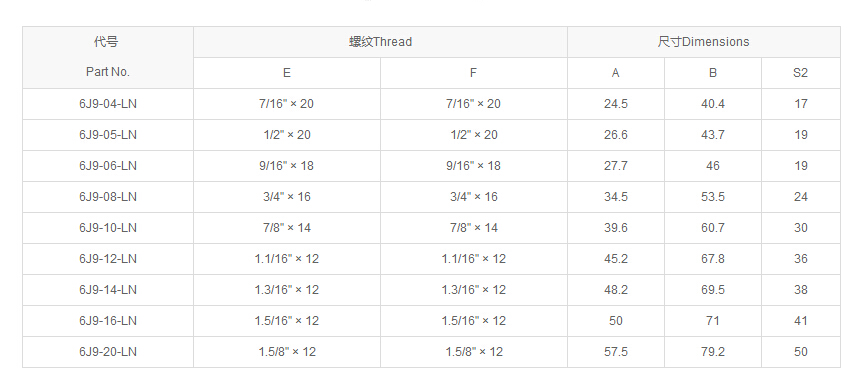Screen dimensions: 862x389
Task: Click the Dimensions column group header
Action: click(x=704, y=42)
